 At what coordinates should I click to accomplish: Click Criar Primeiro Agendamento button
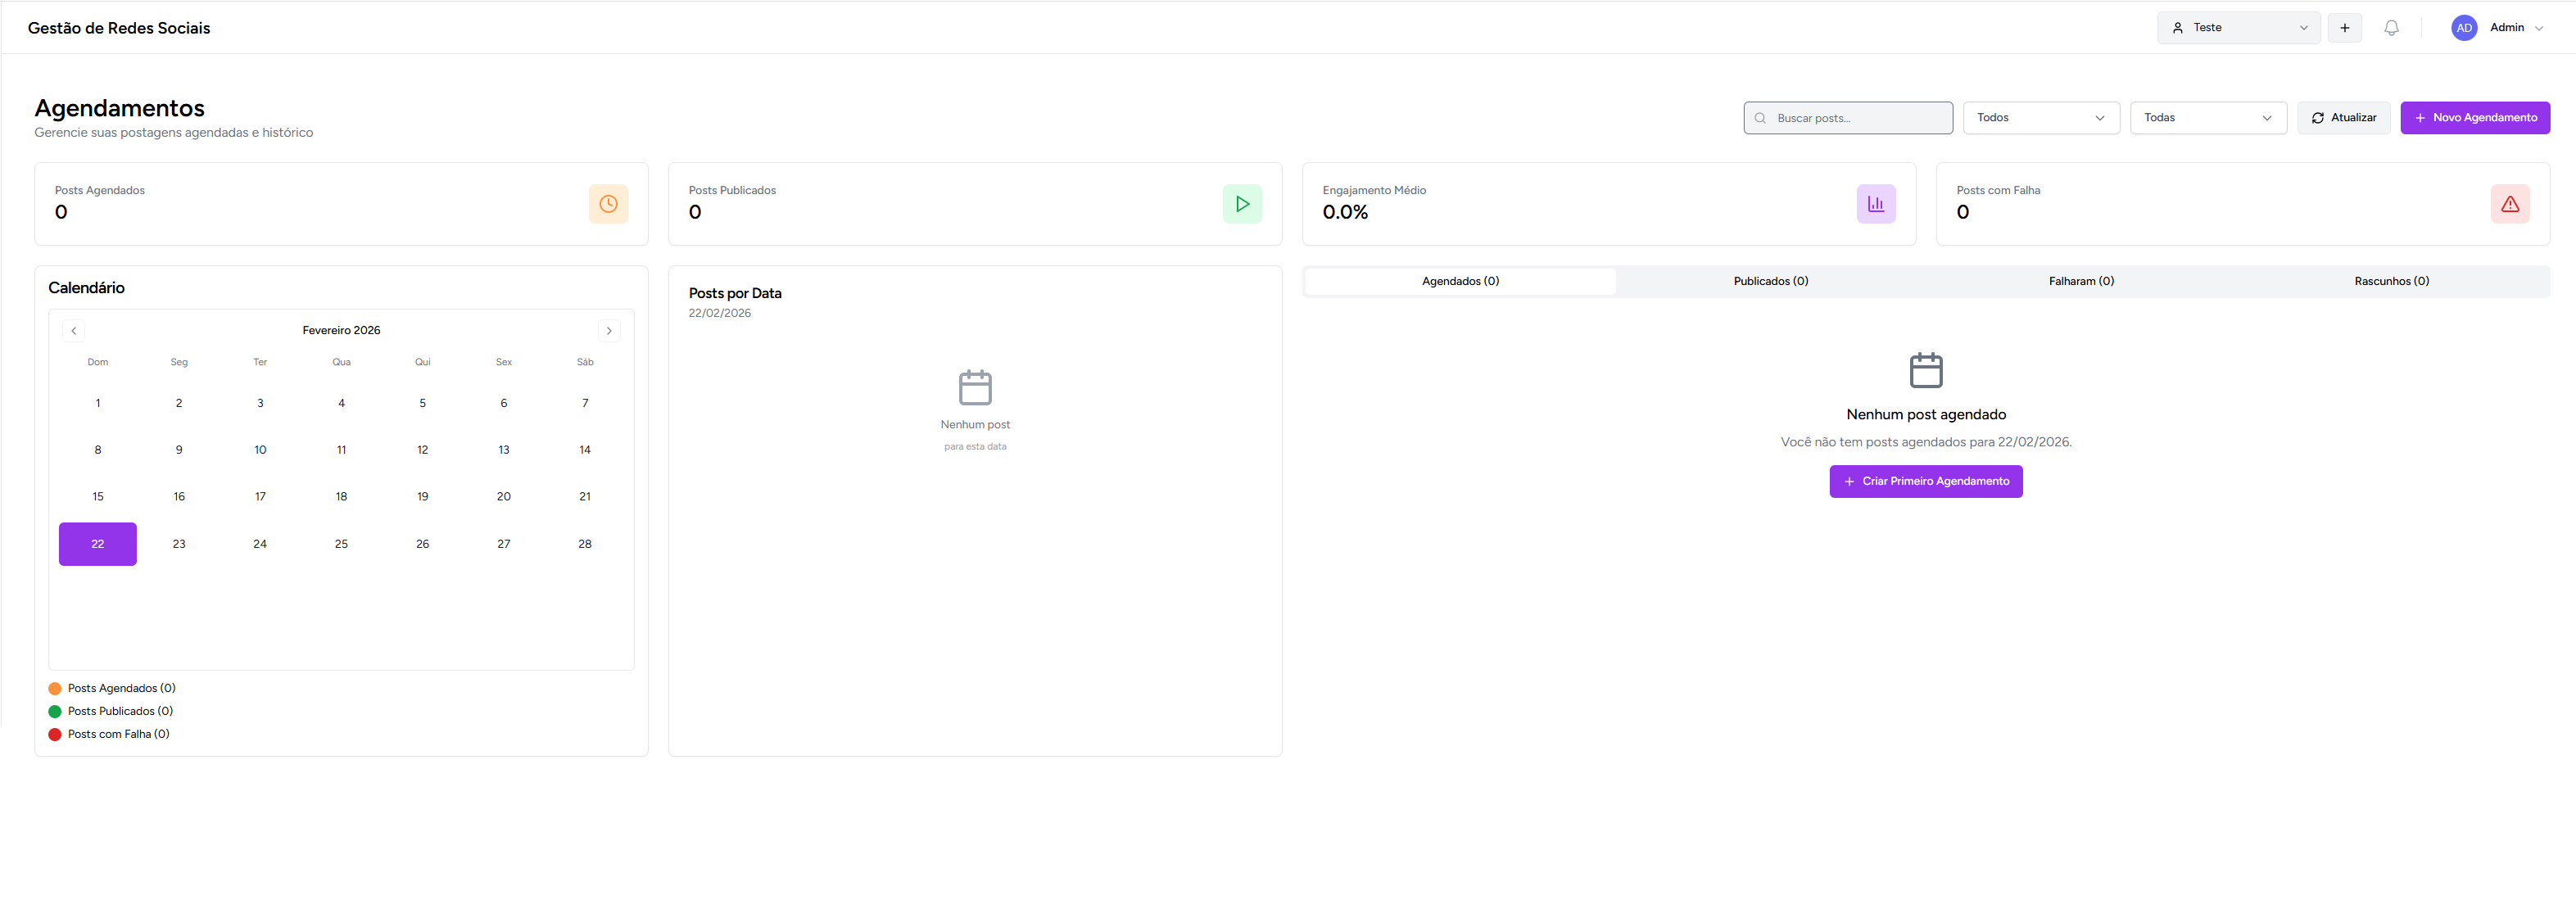[1925, 481]
